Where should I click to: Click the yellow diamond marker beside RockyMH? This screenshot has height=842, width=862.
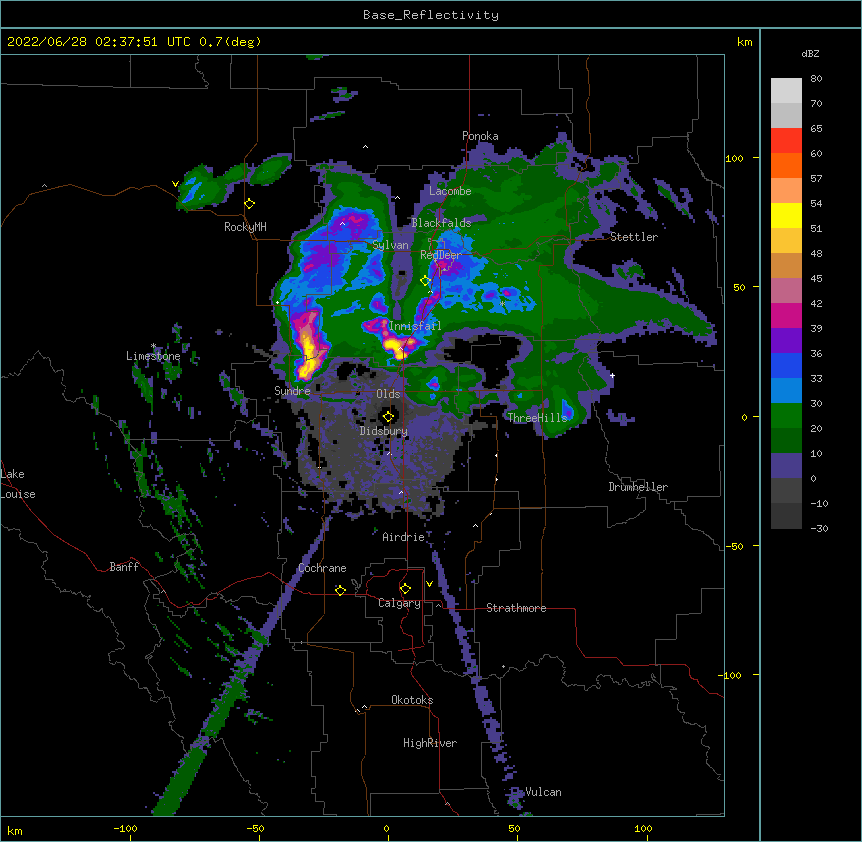click(x=250, y=204)
